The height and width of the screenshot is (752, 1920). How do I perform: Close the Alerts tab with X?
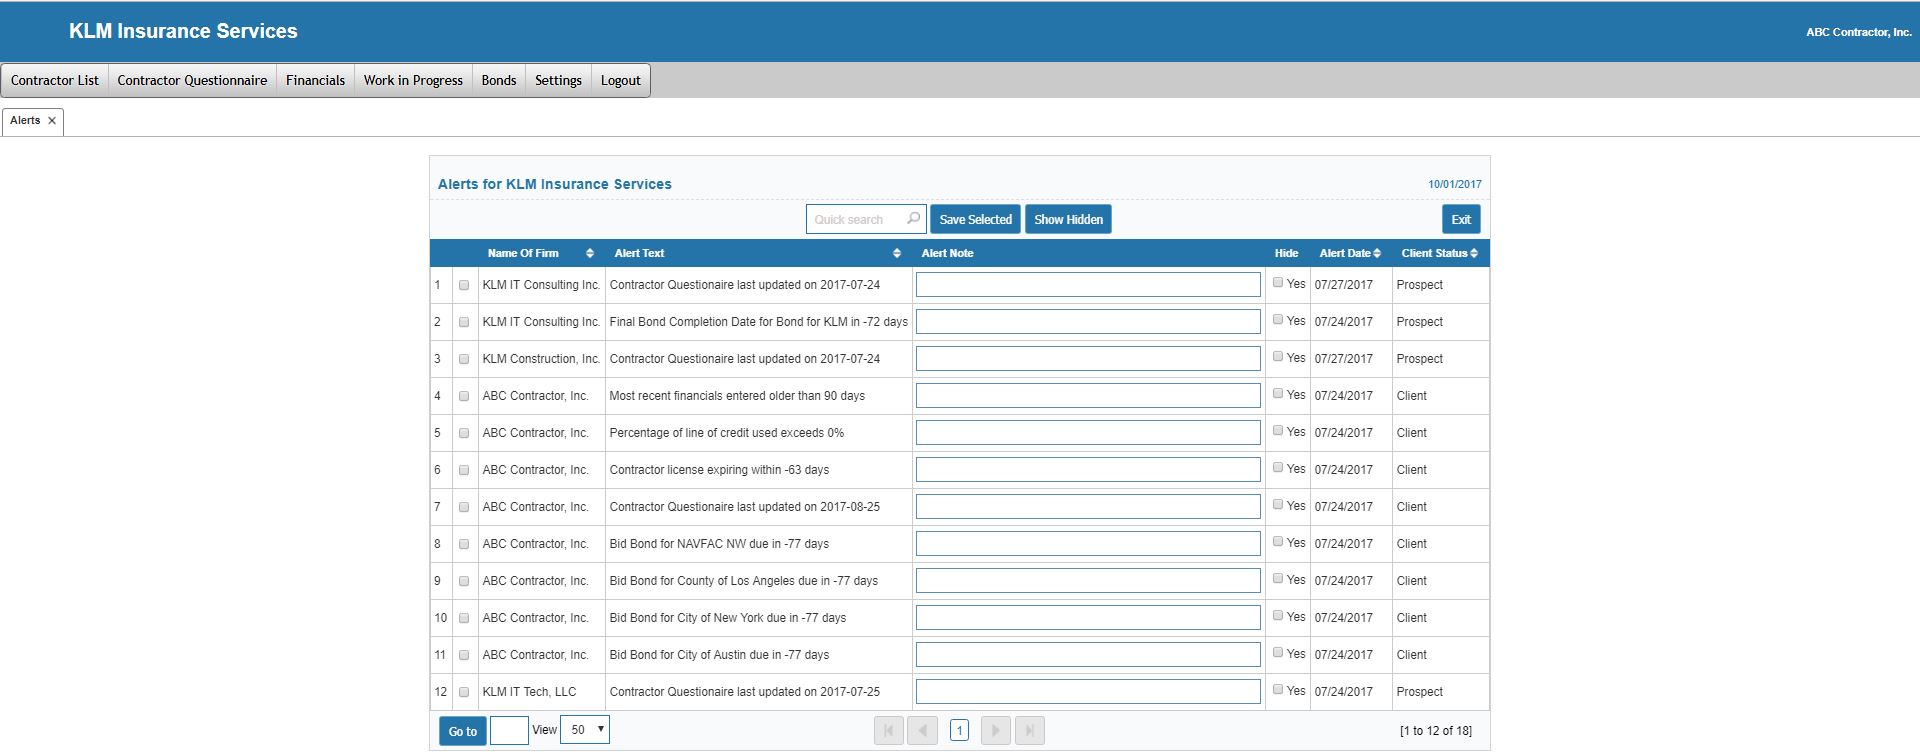coord(52,121)
